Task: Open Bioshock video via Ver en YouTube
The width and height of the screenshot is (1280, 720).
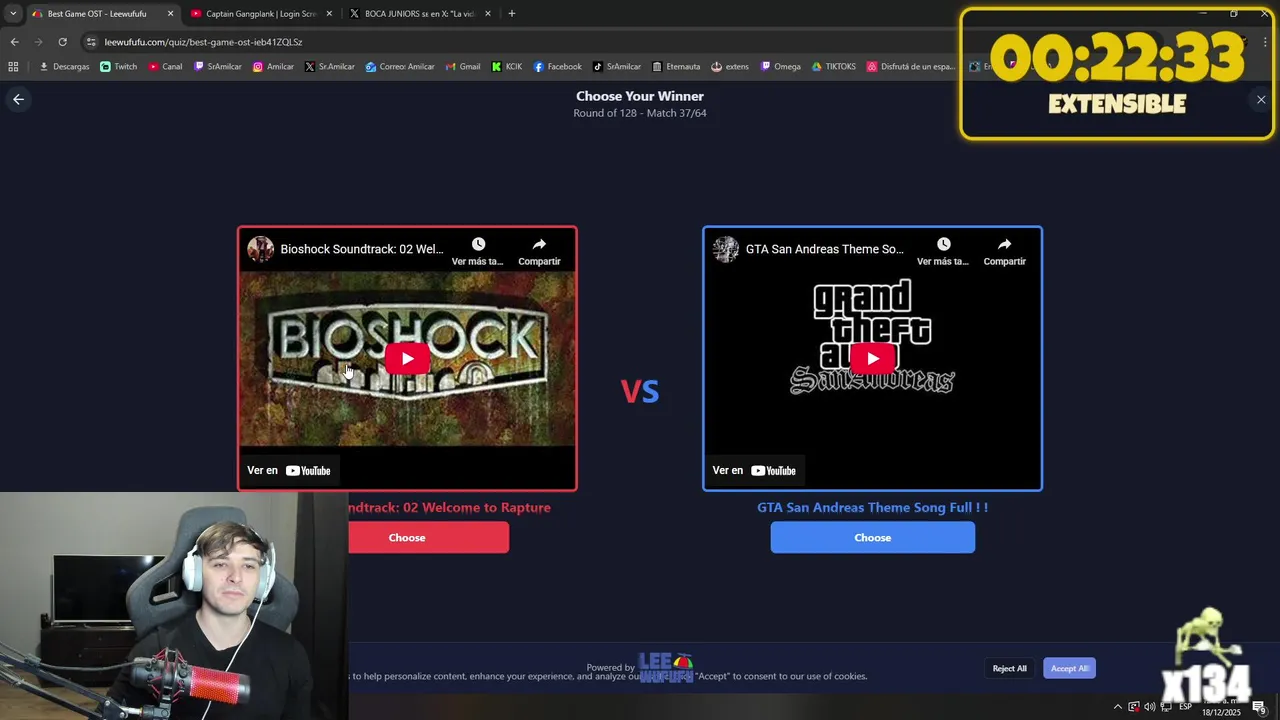Action: 289,470
